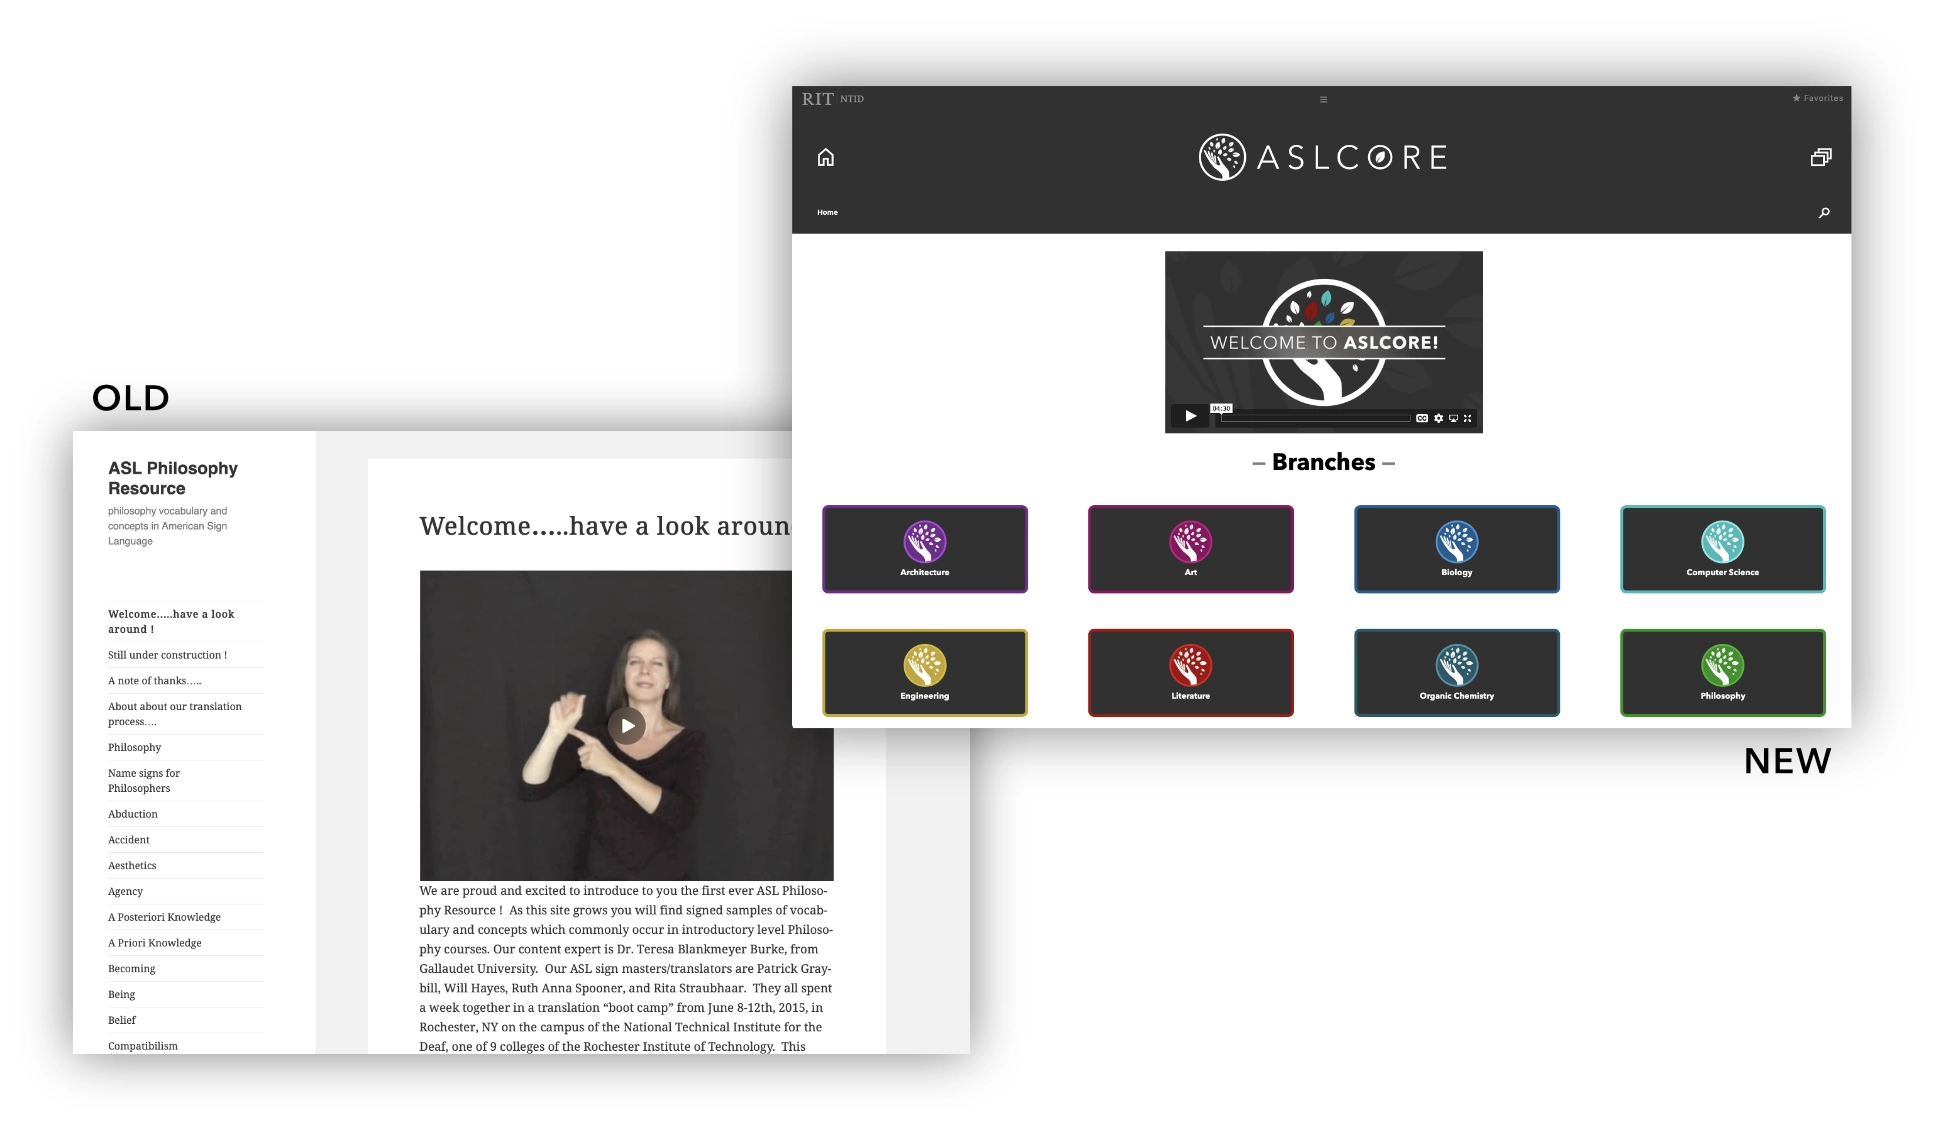1938x1127 pixels.
Task: Open the Belief entry
Action: coord(122,1020)
